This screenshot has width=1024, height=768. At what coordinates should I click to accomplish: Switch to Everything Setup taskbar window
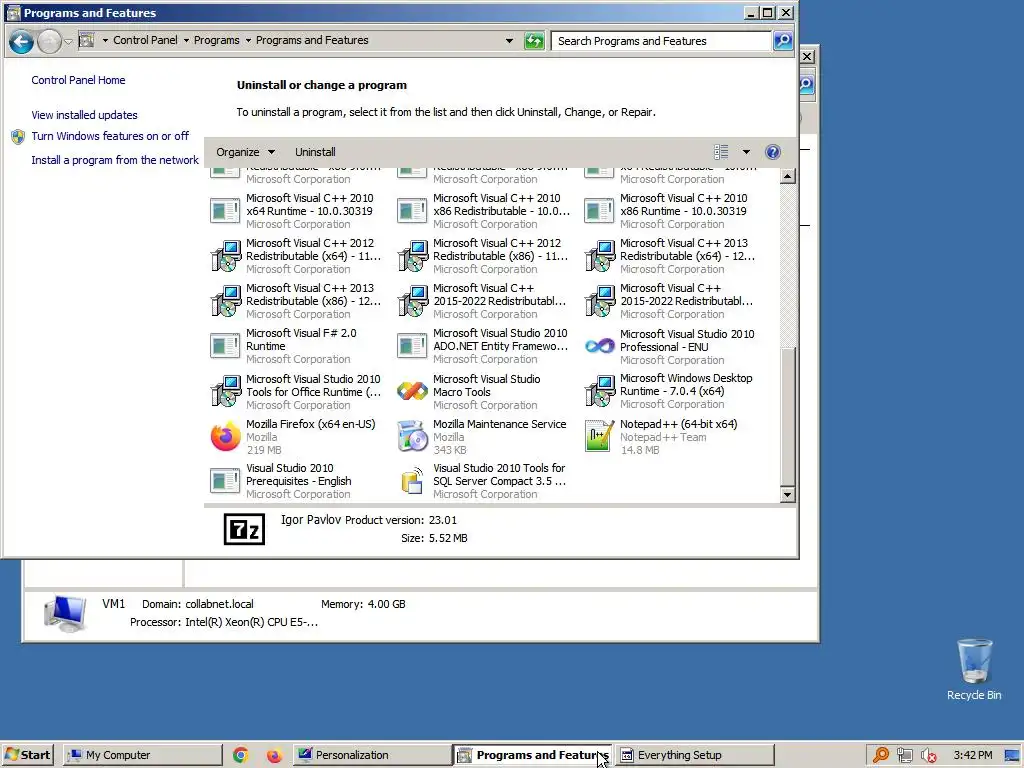695,755
